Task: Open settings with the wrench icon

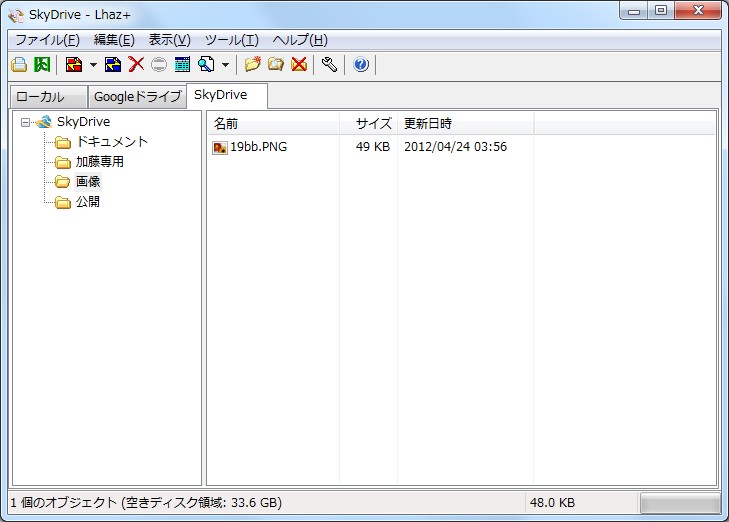Action: coord(329,65)
